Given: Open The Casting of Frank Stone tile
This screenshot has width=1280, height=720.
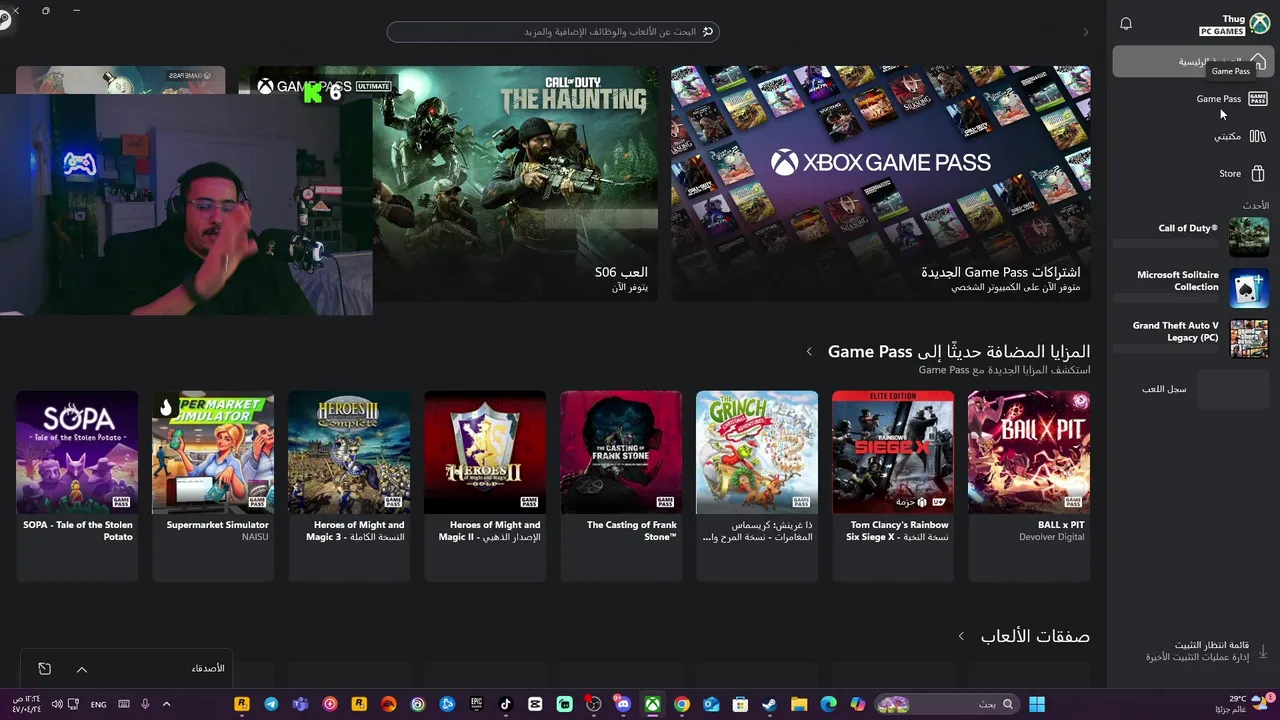Looking at the screenshot, I should (621, 486).
